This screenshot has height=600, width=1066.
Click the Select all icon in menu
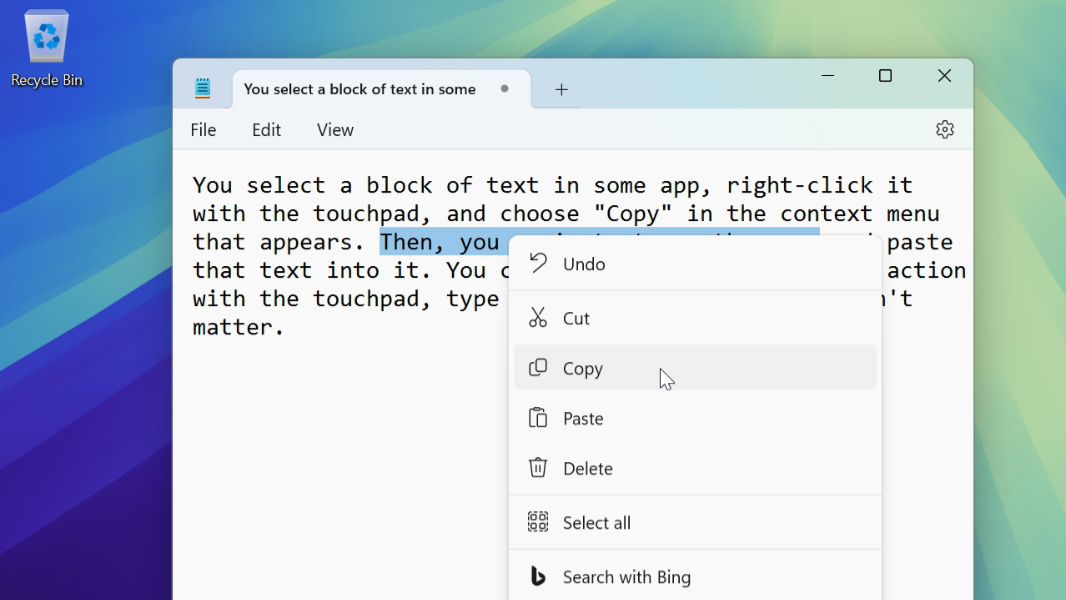click(538, 522)
